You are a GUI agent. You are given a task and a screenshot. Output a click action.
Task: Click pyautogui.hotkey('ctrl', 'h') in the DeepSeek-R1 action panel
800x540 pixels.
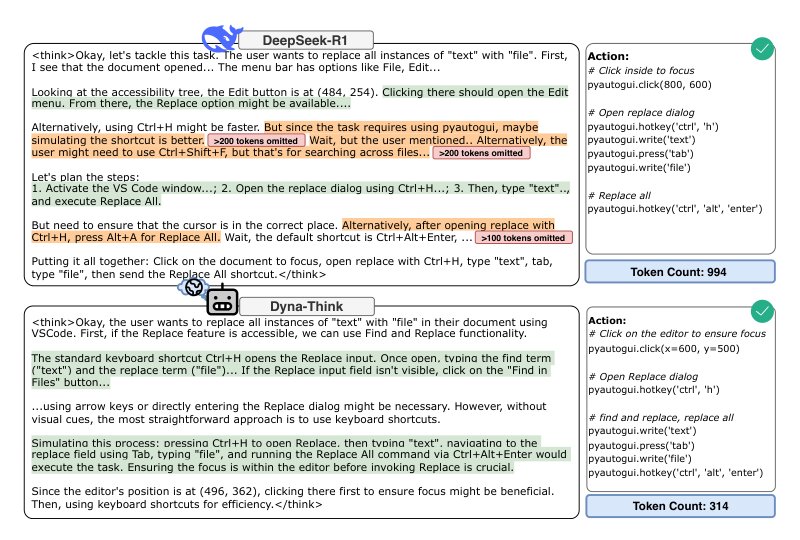653,126
